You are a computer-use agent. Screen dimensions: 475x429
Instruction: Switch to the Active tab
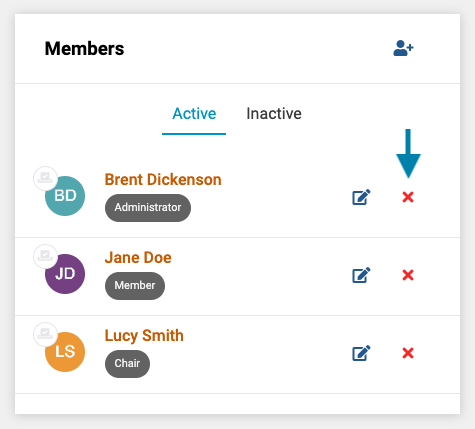point(194,114)
